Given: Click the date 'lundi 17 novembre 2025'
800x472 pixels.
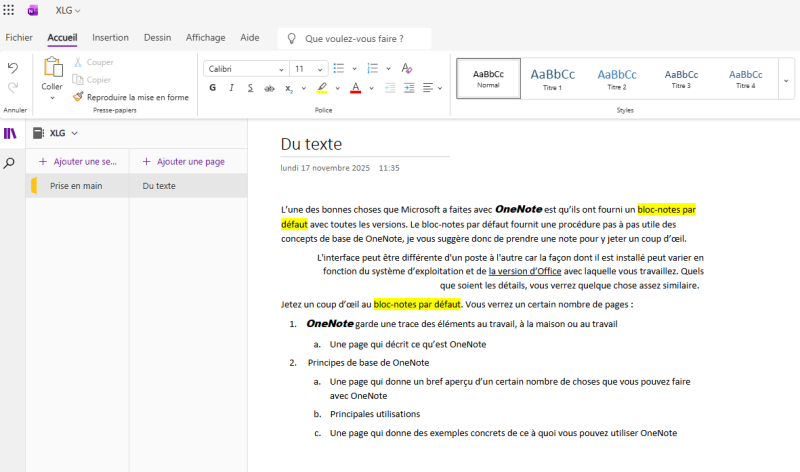Looking at the screenshot, I should (x=325, y=168).
